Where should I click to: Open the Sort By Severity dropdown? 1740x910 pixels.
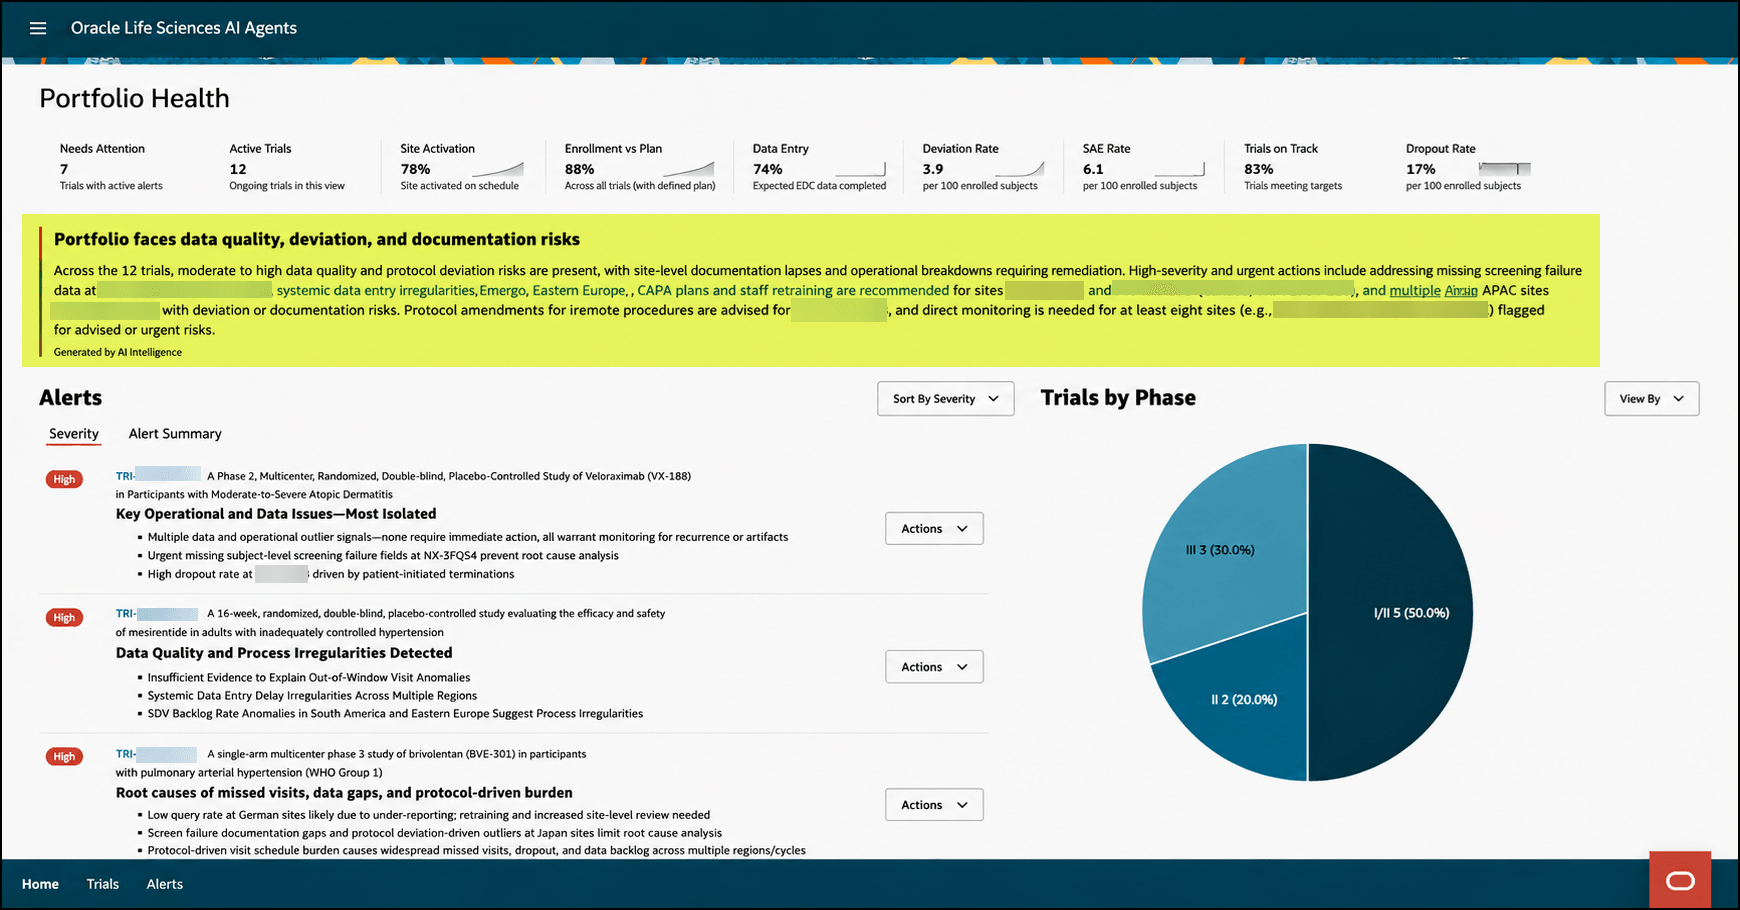(x=945, y=398)
